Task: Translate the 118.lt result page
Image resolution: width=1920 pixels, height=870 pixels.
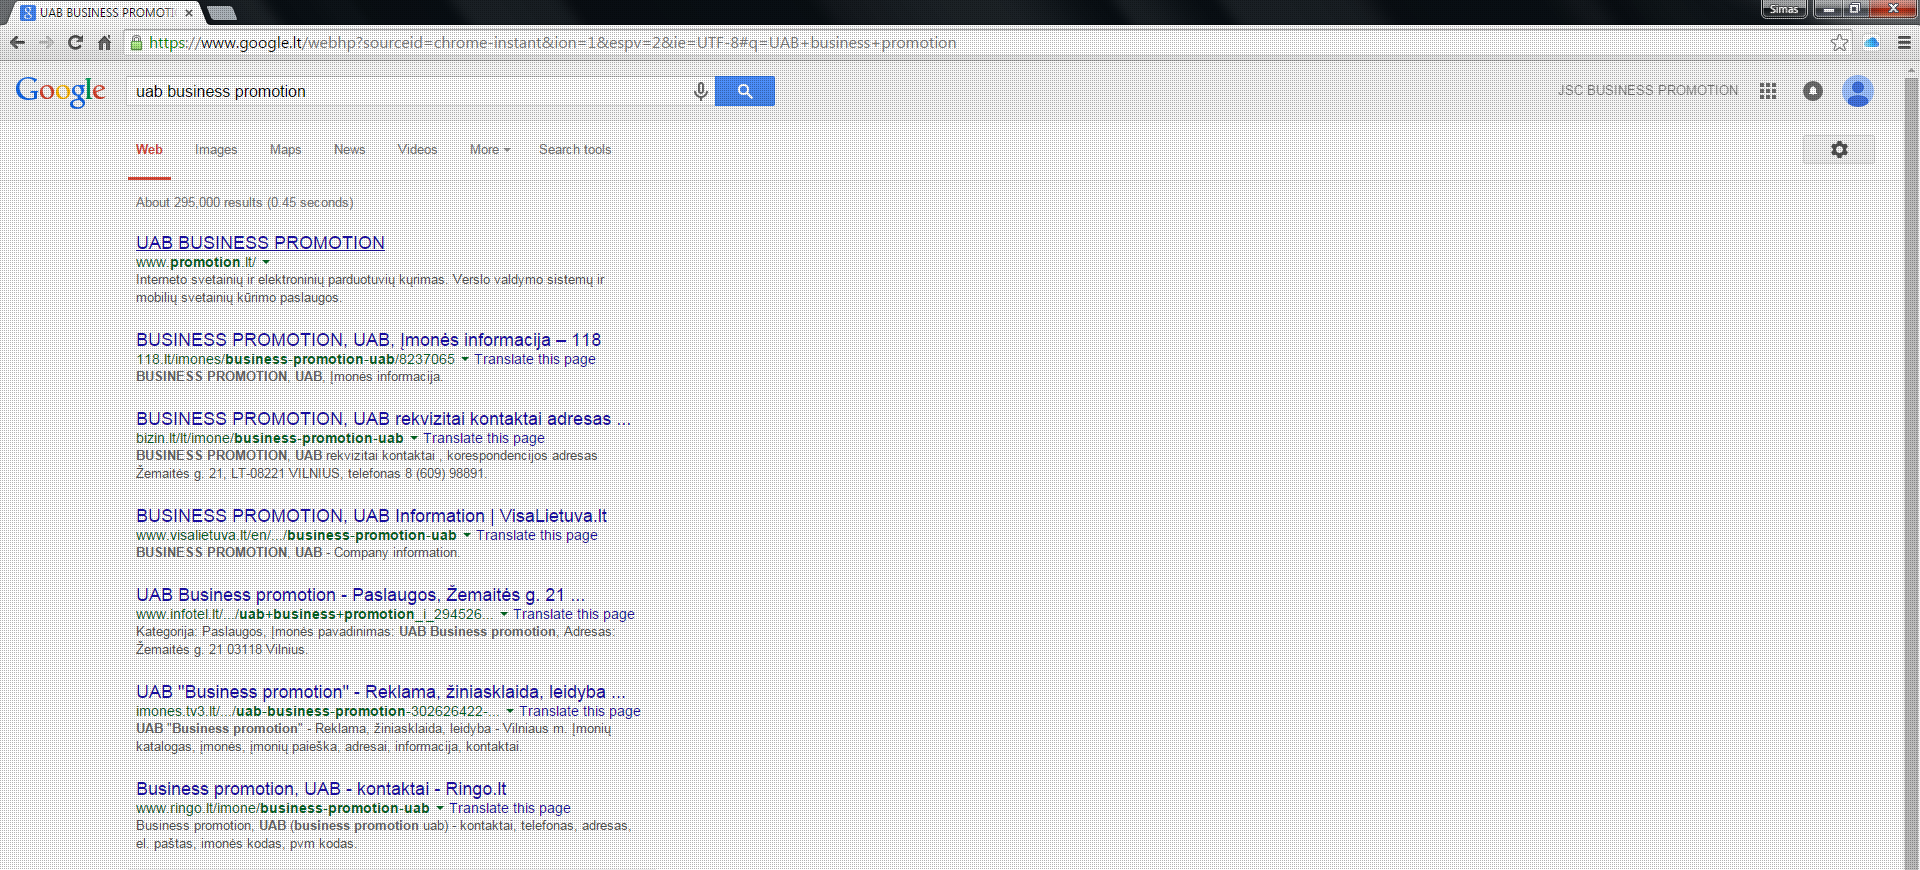Action: [x=534, y=359]
